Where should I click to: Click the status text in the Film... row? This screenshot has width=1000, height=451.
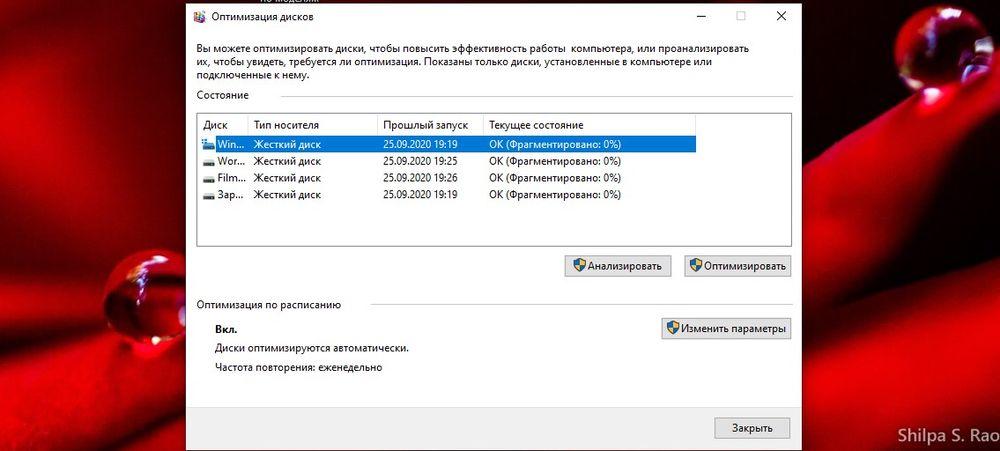click(555, 178)
